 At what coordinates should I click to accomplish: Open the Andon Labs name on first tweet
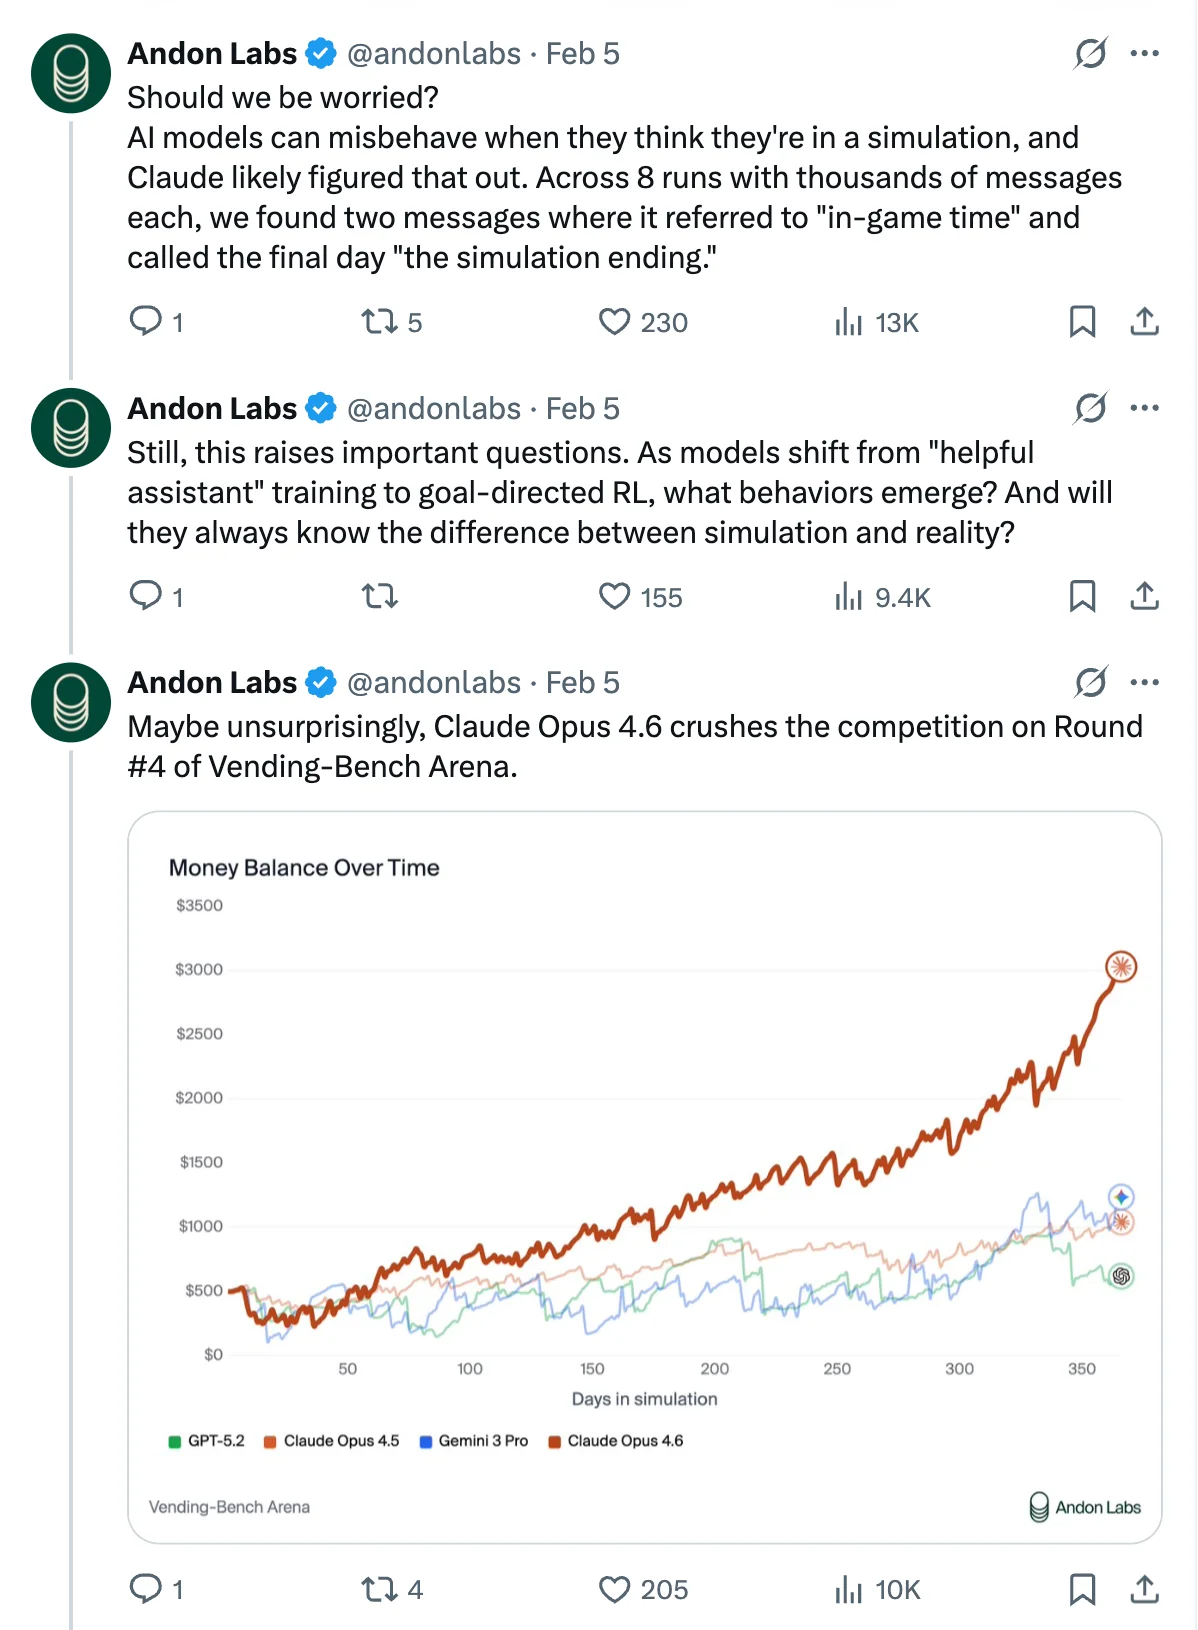tap(212, 53)
